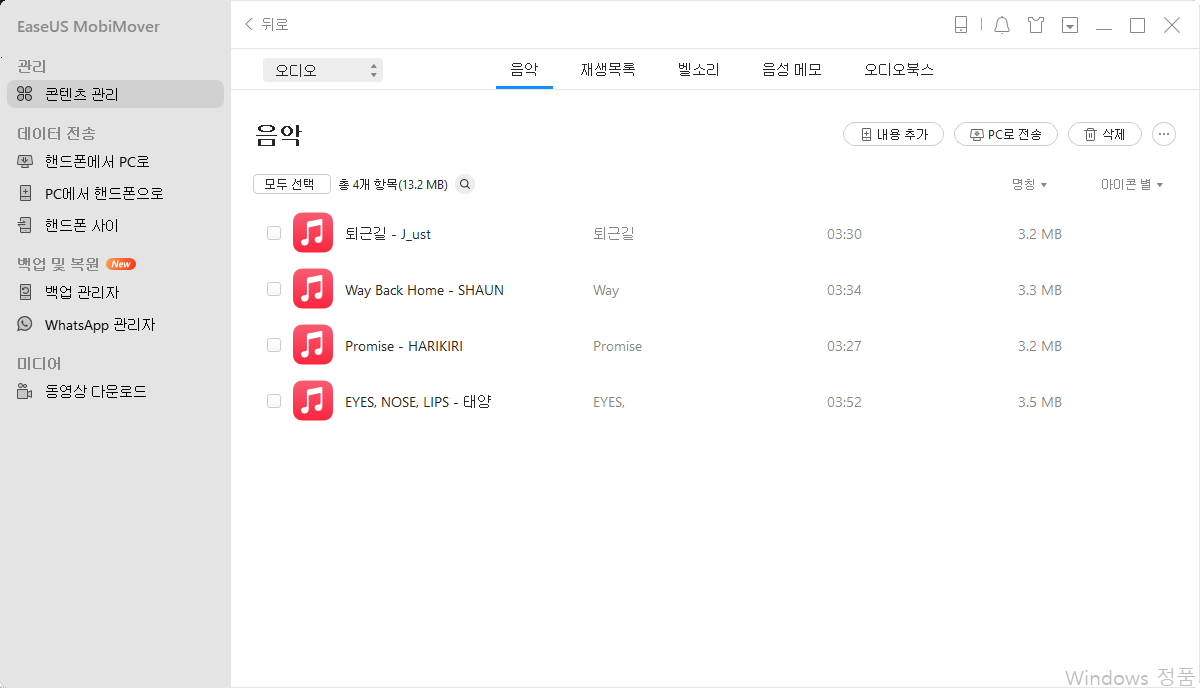
Task: Click the device phone icon in title bar
Action: tap(961, 25)
